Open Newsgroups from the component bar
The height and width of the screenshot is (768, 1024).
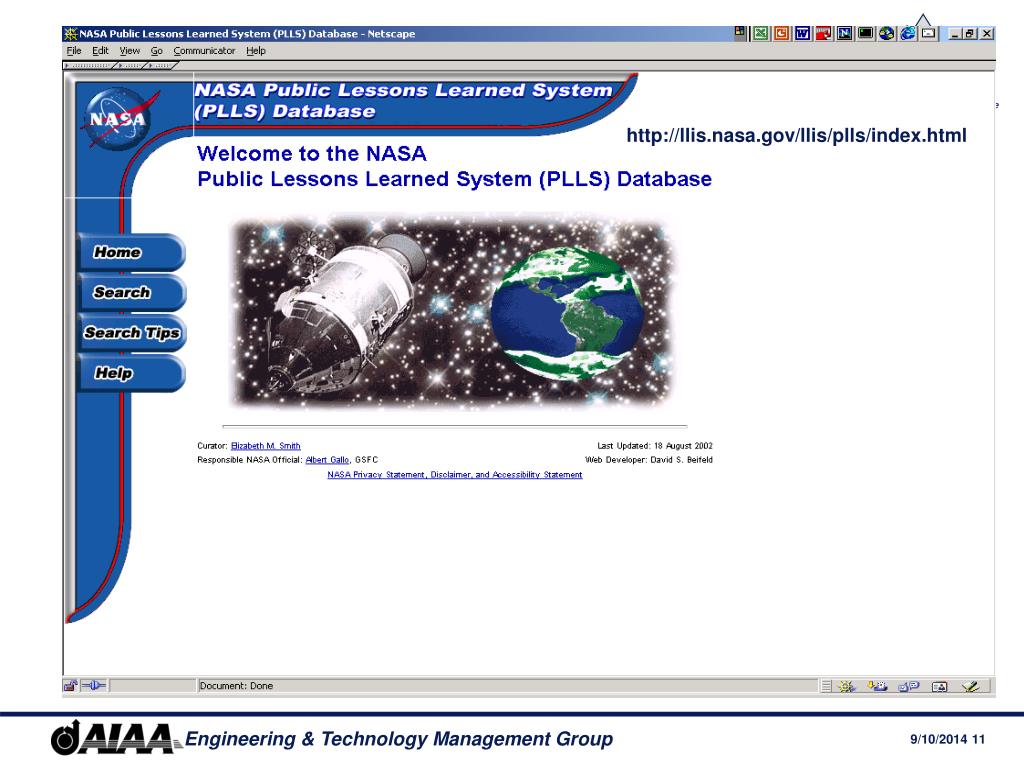(x=908, y=686)
